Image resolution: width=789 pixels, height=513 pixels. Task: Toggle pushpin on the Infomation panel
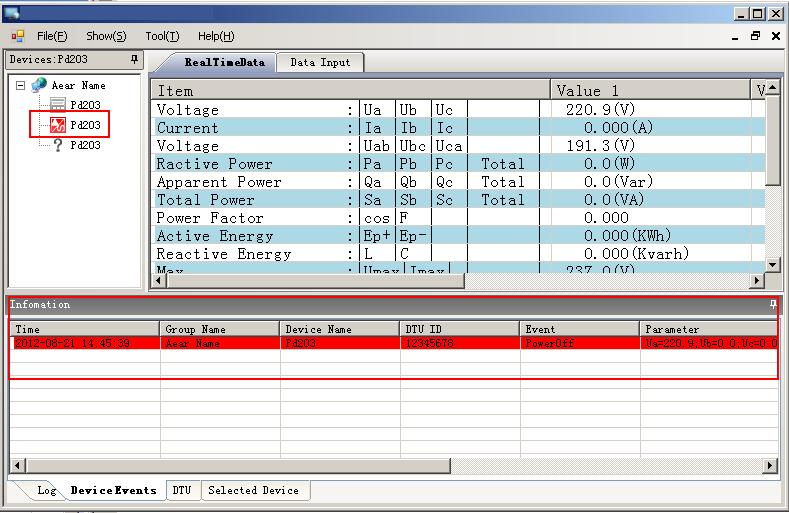point(772,304)
